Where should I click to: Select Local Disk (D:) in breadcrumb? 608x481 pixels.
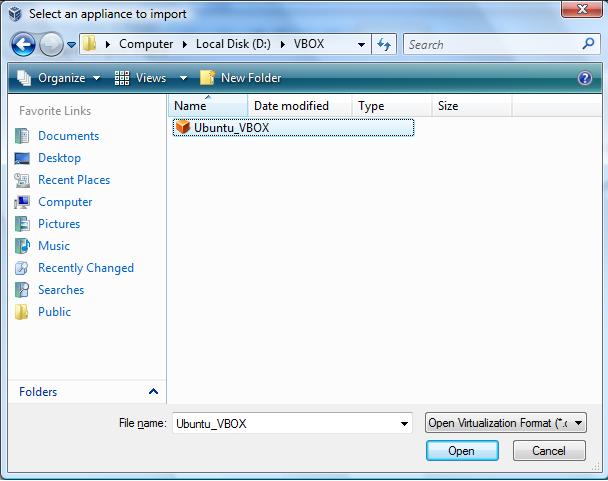[x=233, y=44]
